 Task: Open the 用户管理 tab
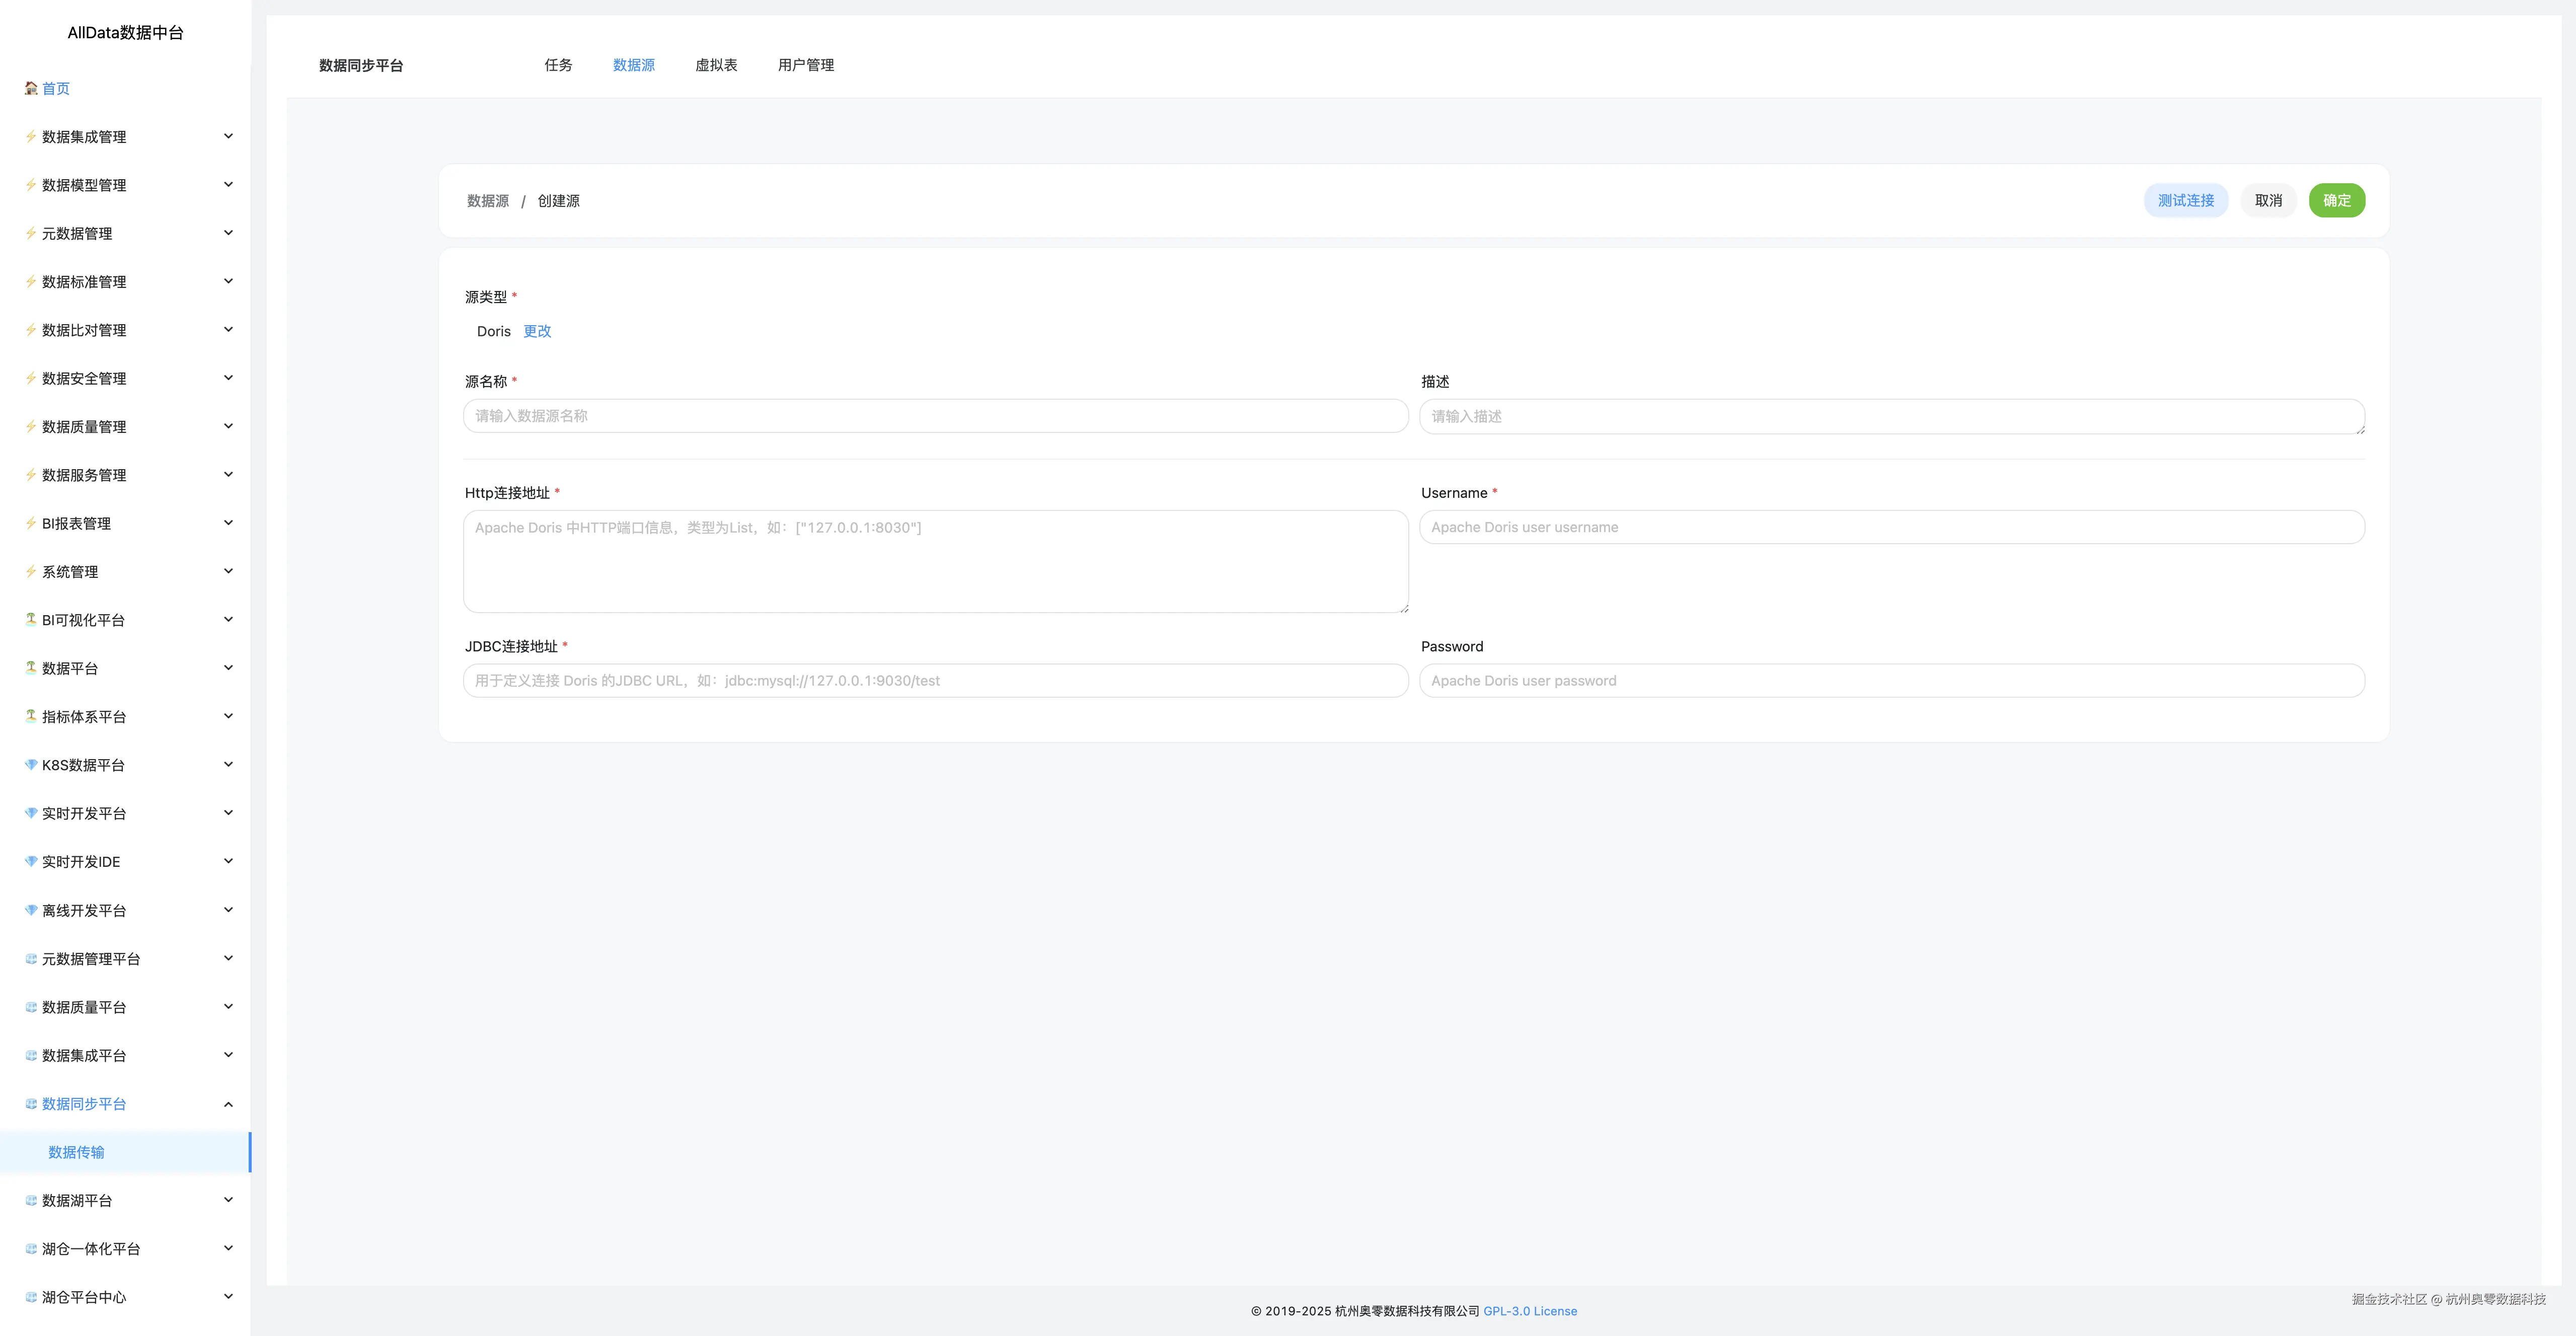[x=805, y=65]
